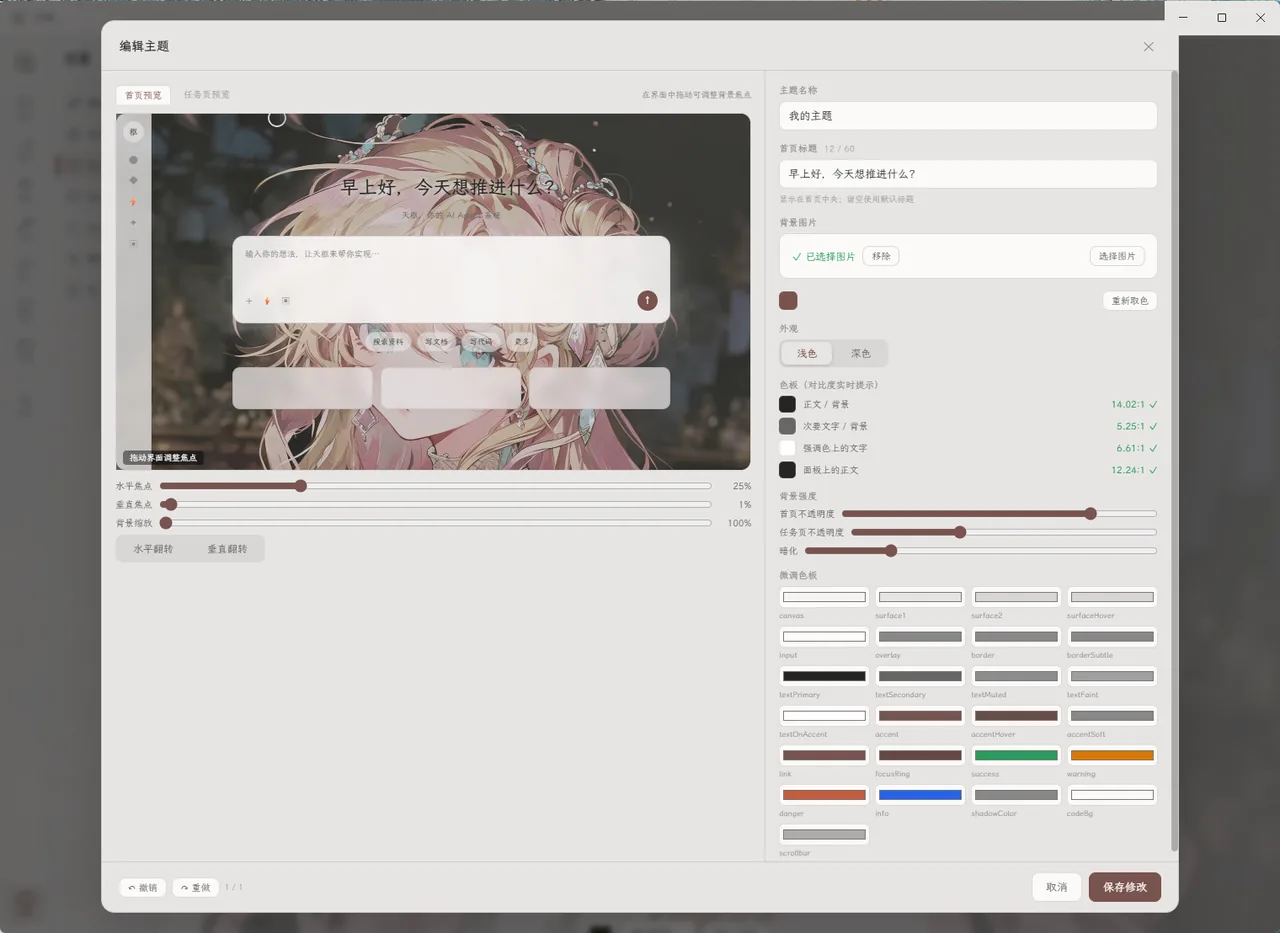Screen dimensions: 1280x933
Task: Click the send arrow button in the preview
Action: [647, 300]
